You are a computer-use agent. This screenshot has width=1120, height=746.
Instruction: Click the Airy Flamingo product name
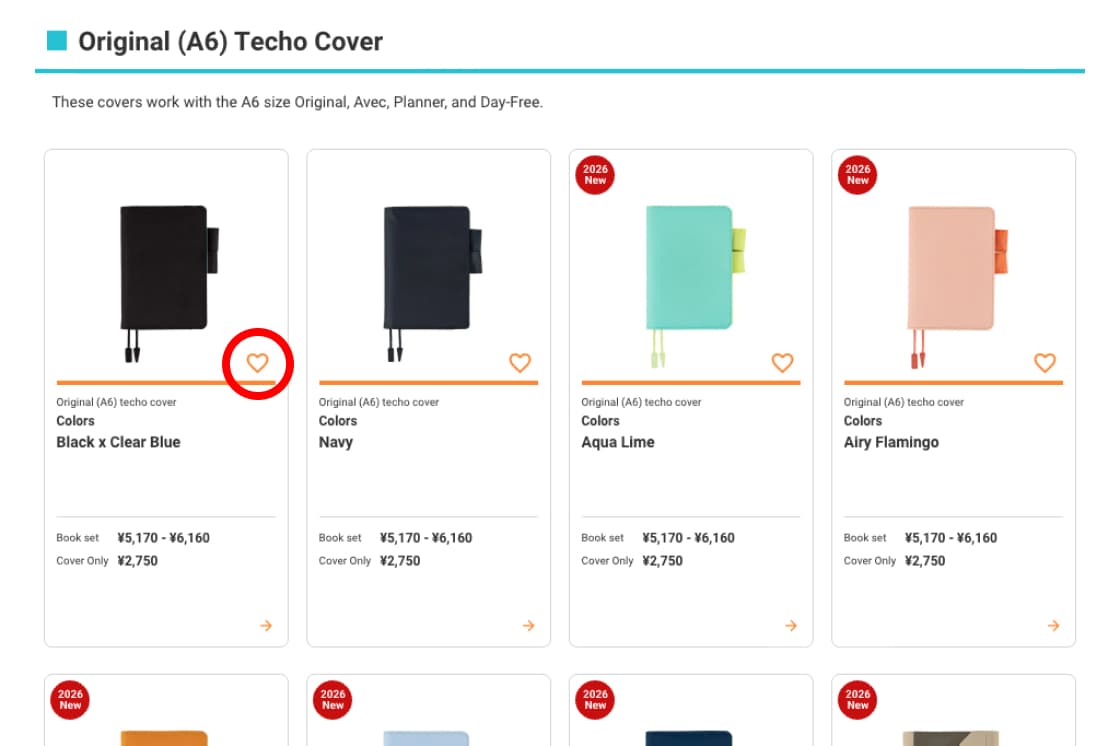tap(891, 442)
